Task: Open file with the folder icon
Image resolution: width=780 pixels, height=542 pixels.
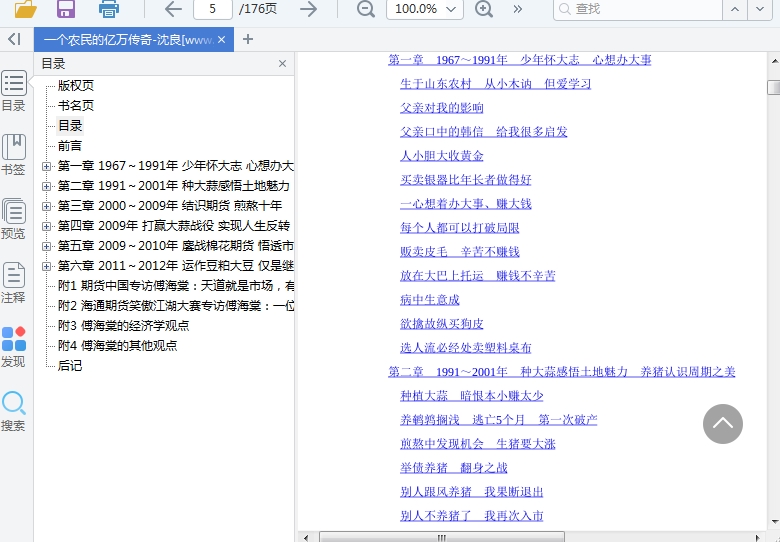Action: point(25,9)
